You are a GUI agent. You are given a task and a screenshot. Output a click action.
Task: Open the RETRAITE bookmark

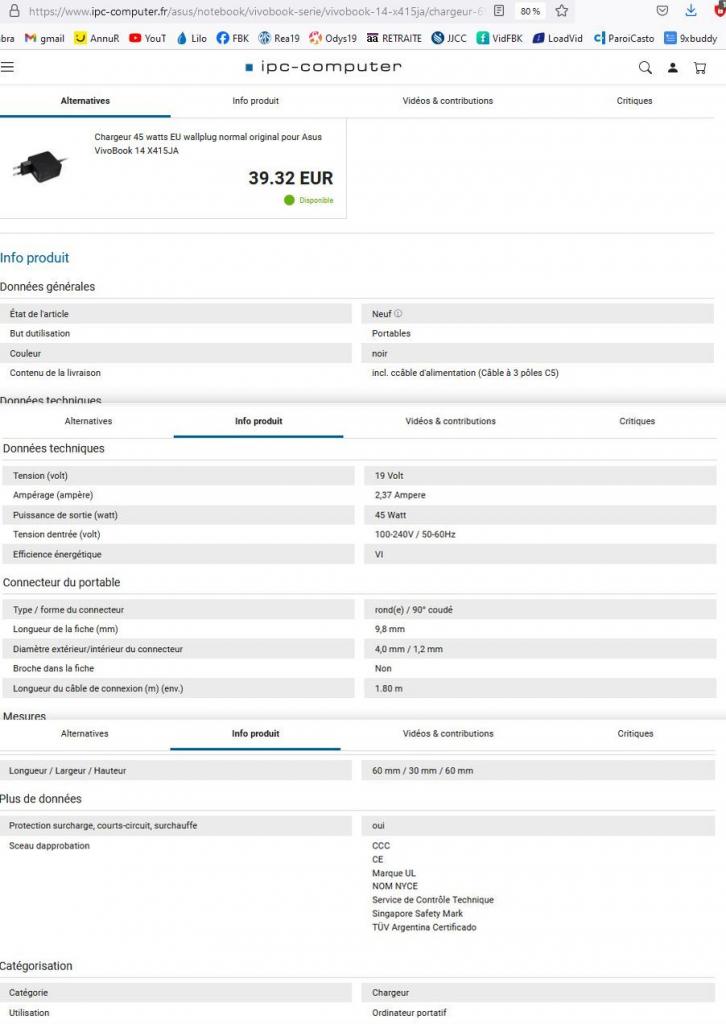tap(394, 39)
